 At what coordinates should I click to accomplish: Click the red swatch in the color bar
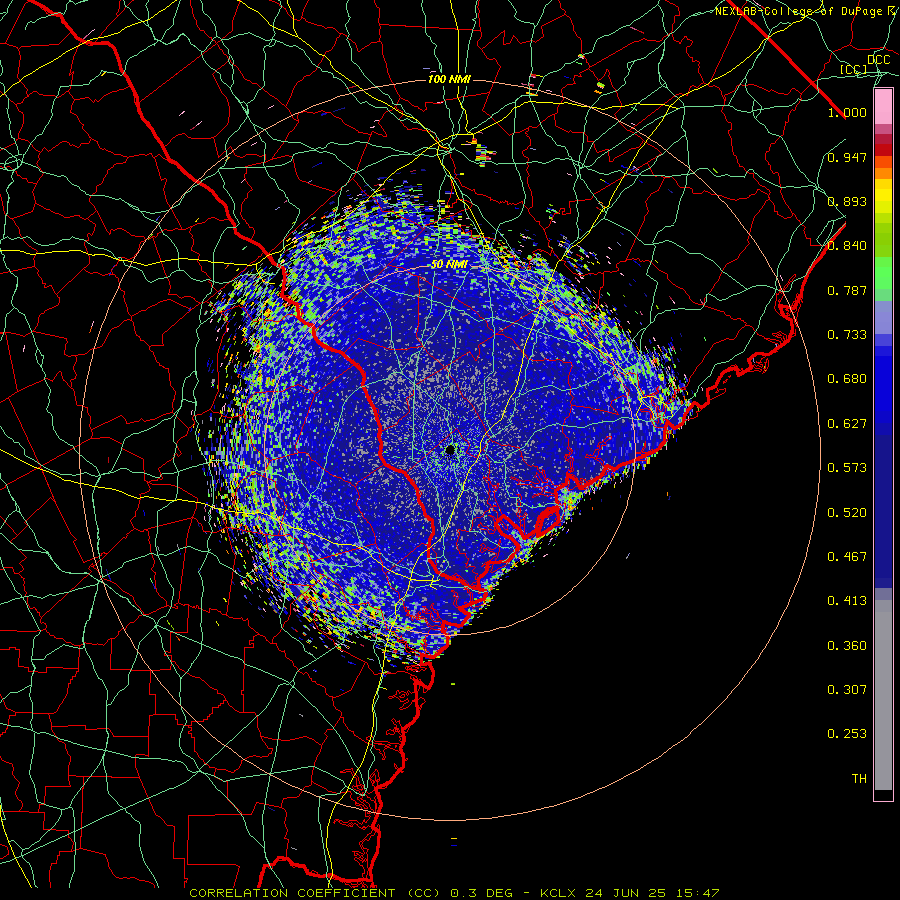pos(883,149)
